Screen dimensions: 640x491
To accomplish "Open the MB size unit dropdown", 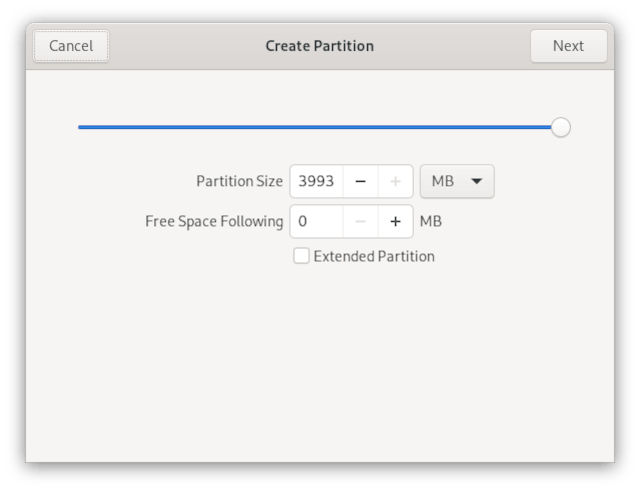I will click(457, 182).
